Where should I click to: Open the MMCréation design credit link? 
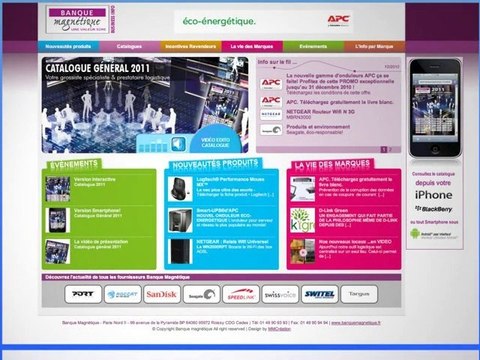pyautogui.click(x=279, y=329)
